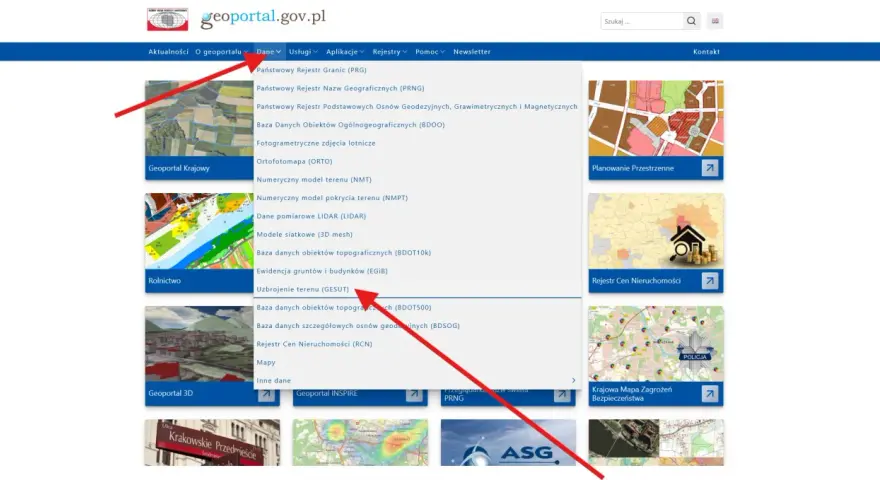The image size is (880, 480).
Task: Expand the O geoportalu dropdown
Action: click(x=221, y=52)
